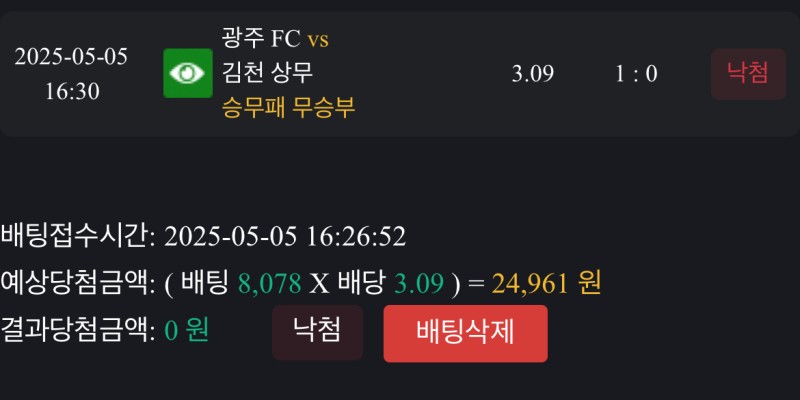The width and height of the screenshot is (800, 400).
Task: Click the 낙첨 status badge in match row
Action: (x=748, y=73)
